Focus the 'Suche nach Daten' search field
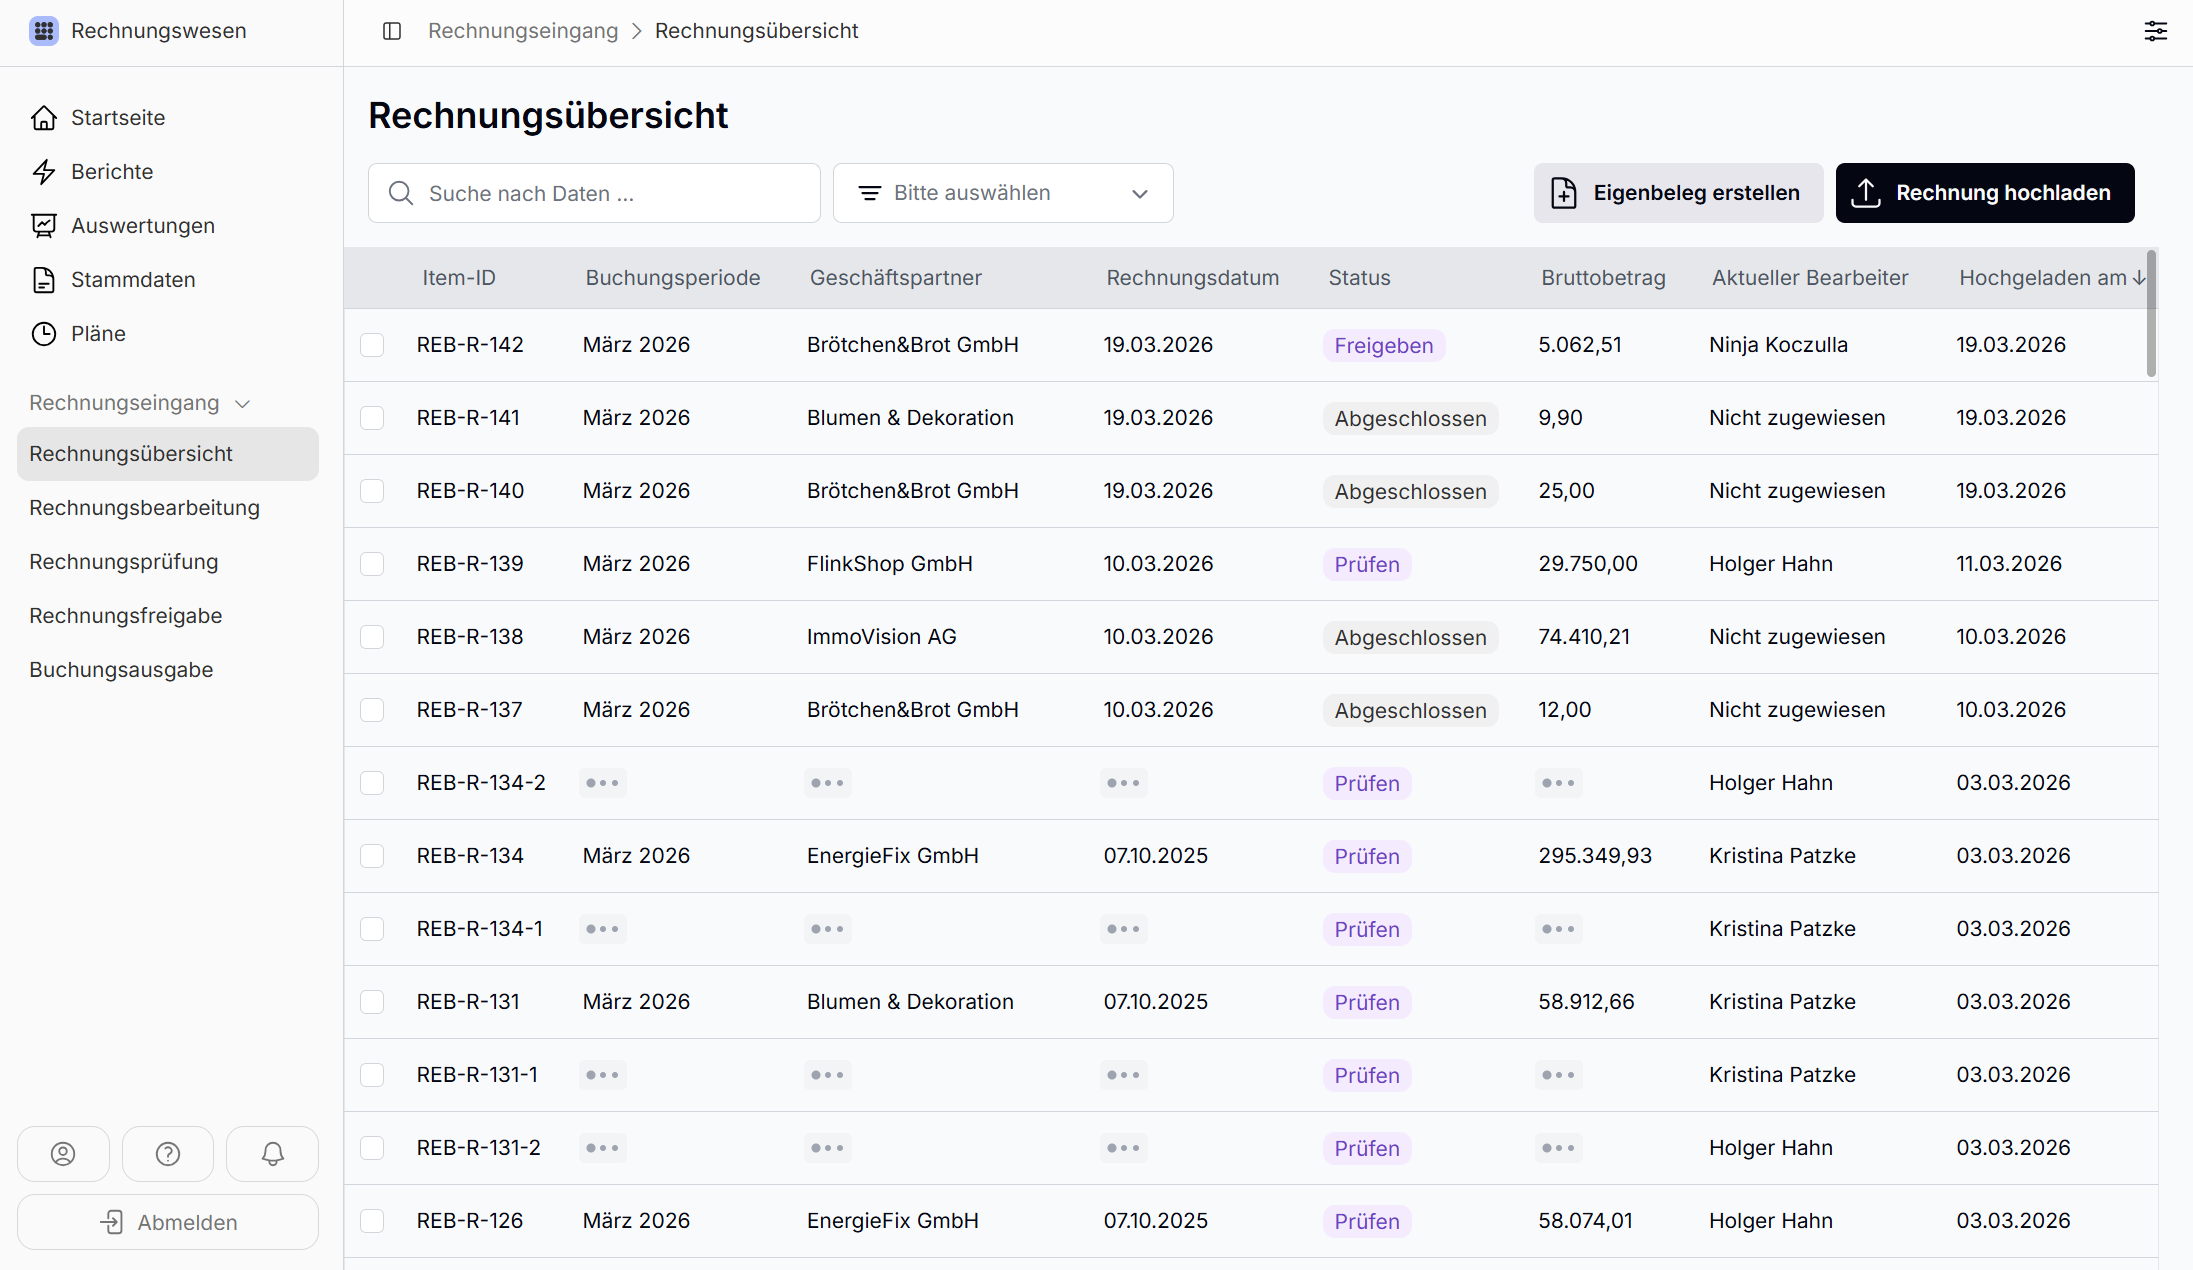 (594, 193)
